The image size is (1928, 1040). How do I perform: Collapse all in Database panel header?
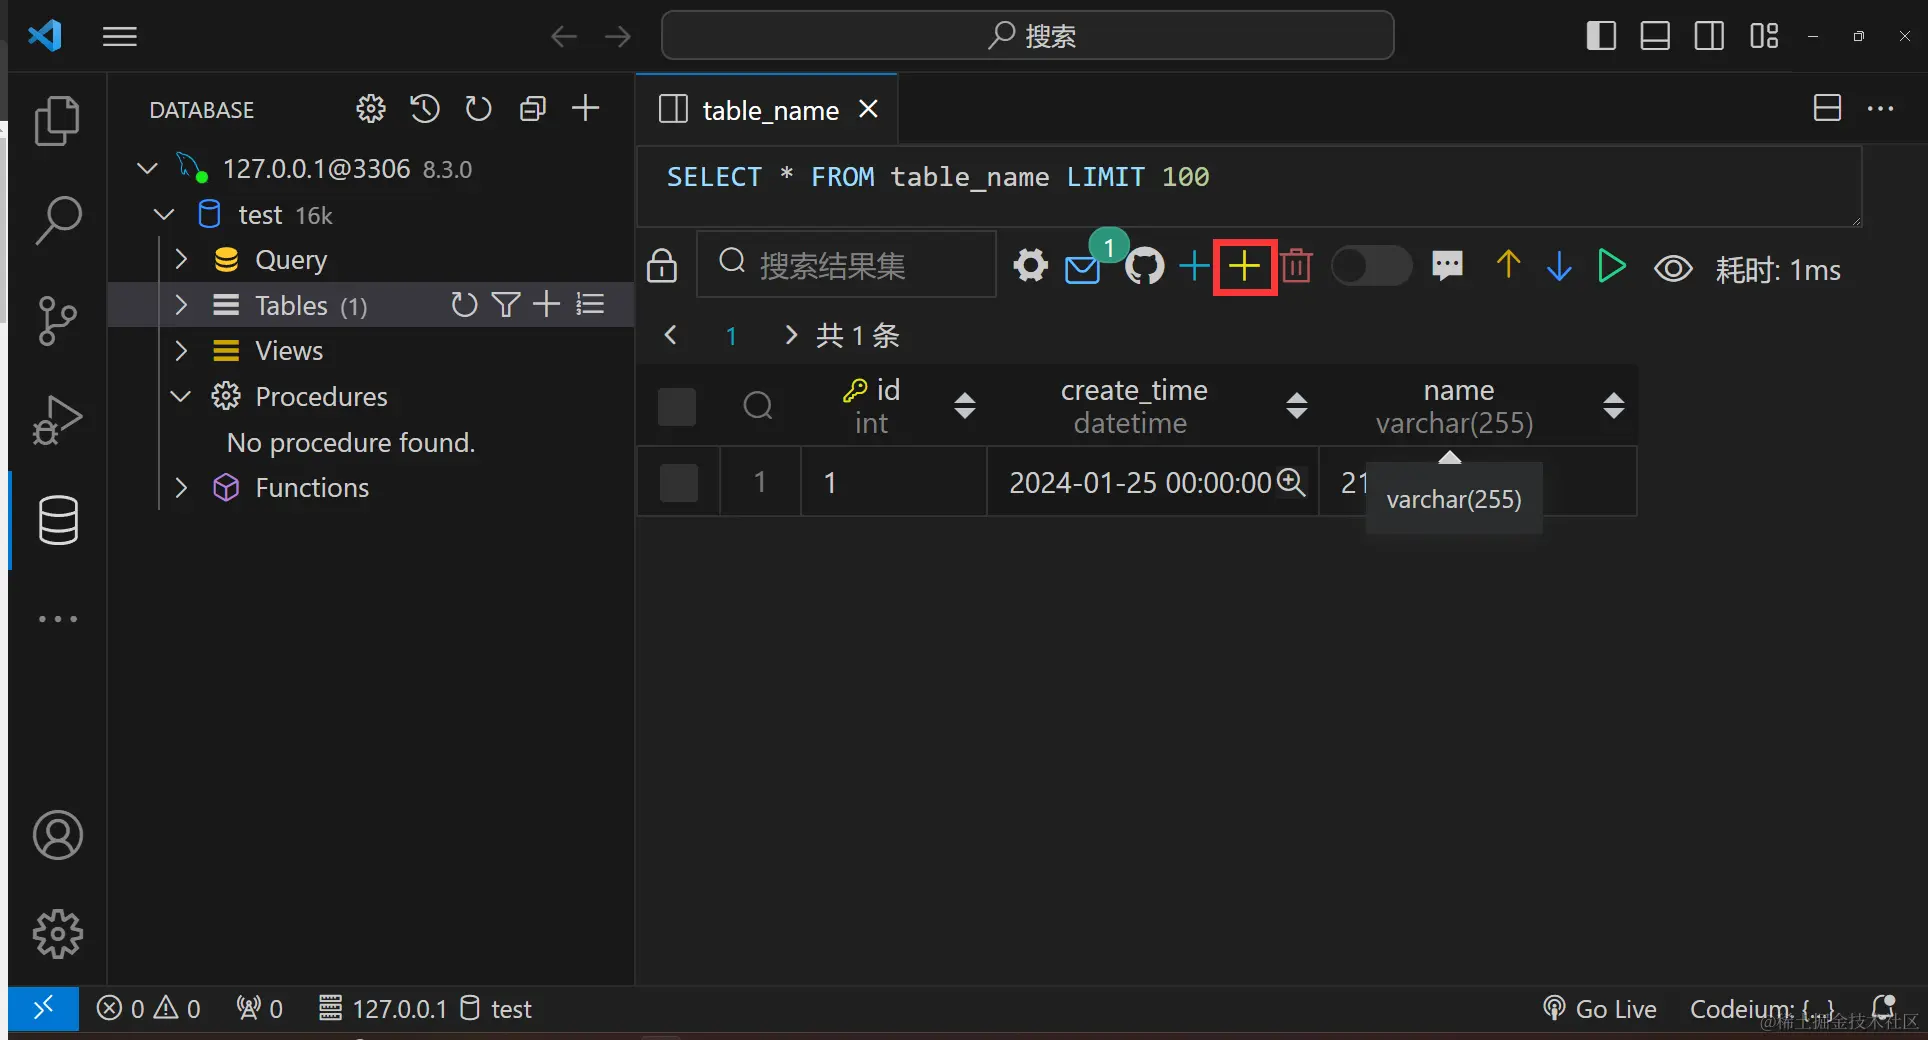[533, 108]
